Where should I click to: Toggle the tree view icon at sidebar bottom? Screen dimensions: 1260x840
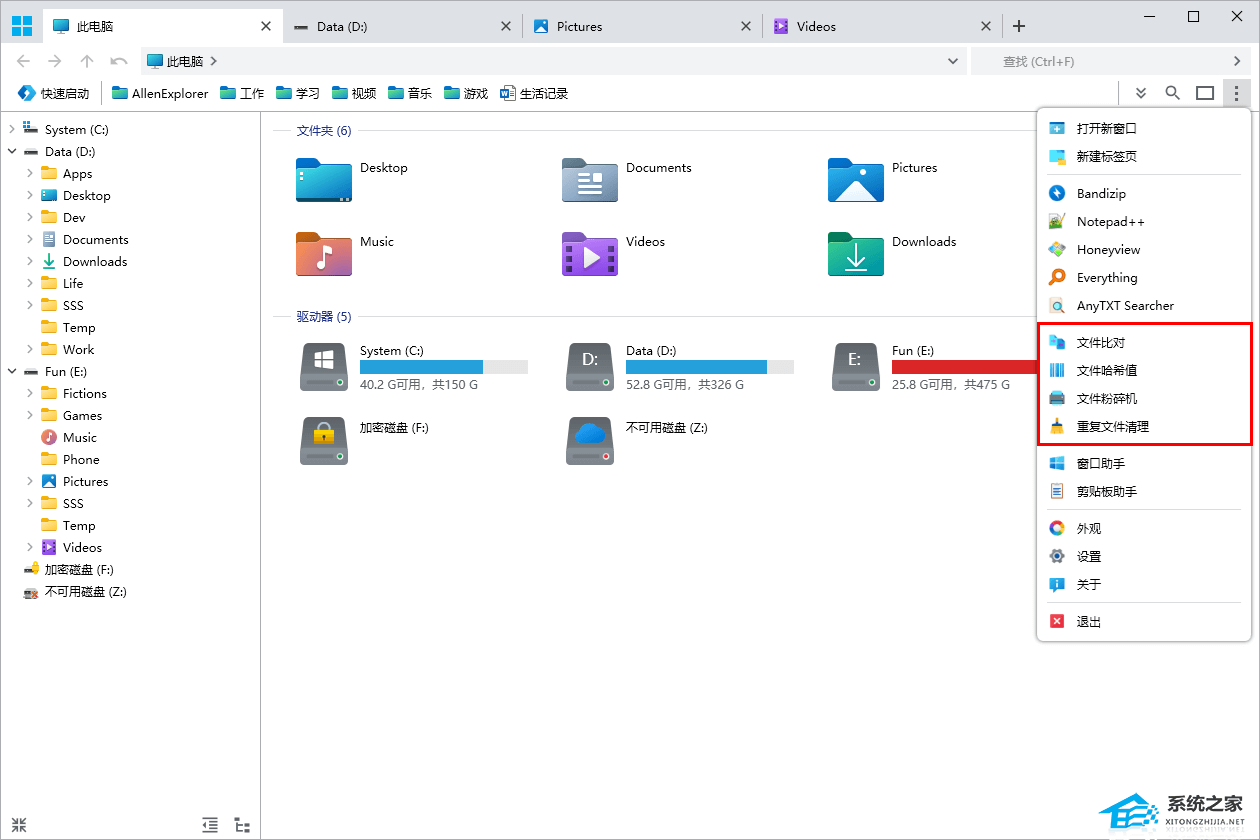tap(242, 825)
